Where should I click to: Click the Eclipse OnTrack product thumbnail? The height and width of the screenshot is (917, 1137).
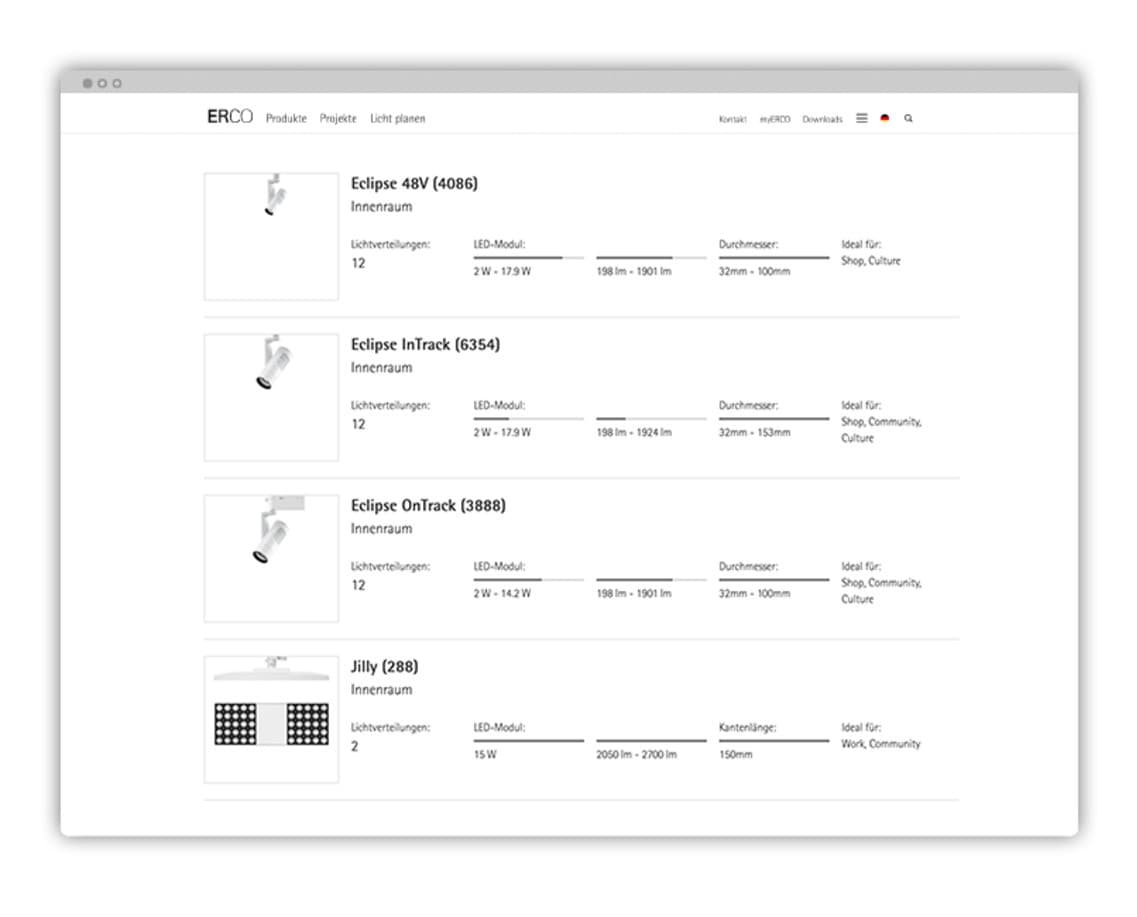[271, 558]
